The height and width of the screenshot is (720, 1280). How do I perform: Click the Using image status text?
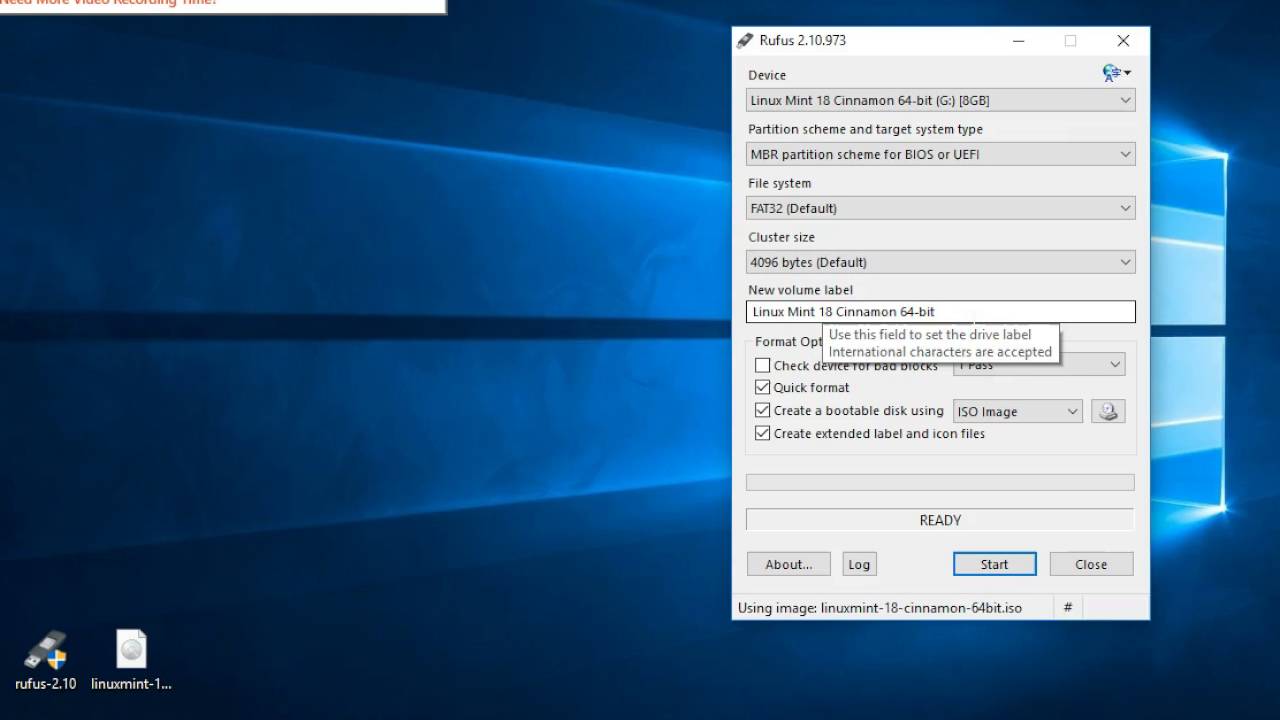pyautogui.click(x=880, y=607)
